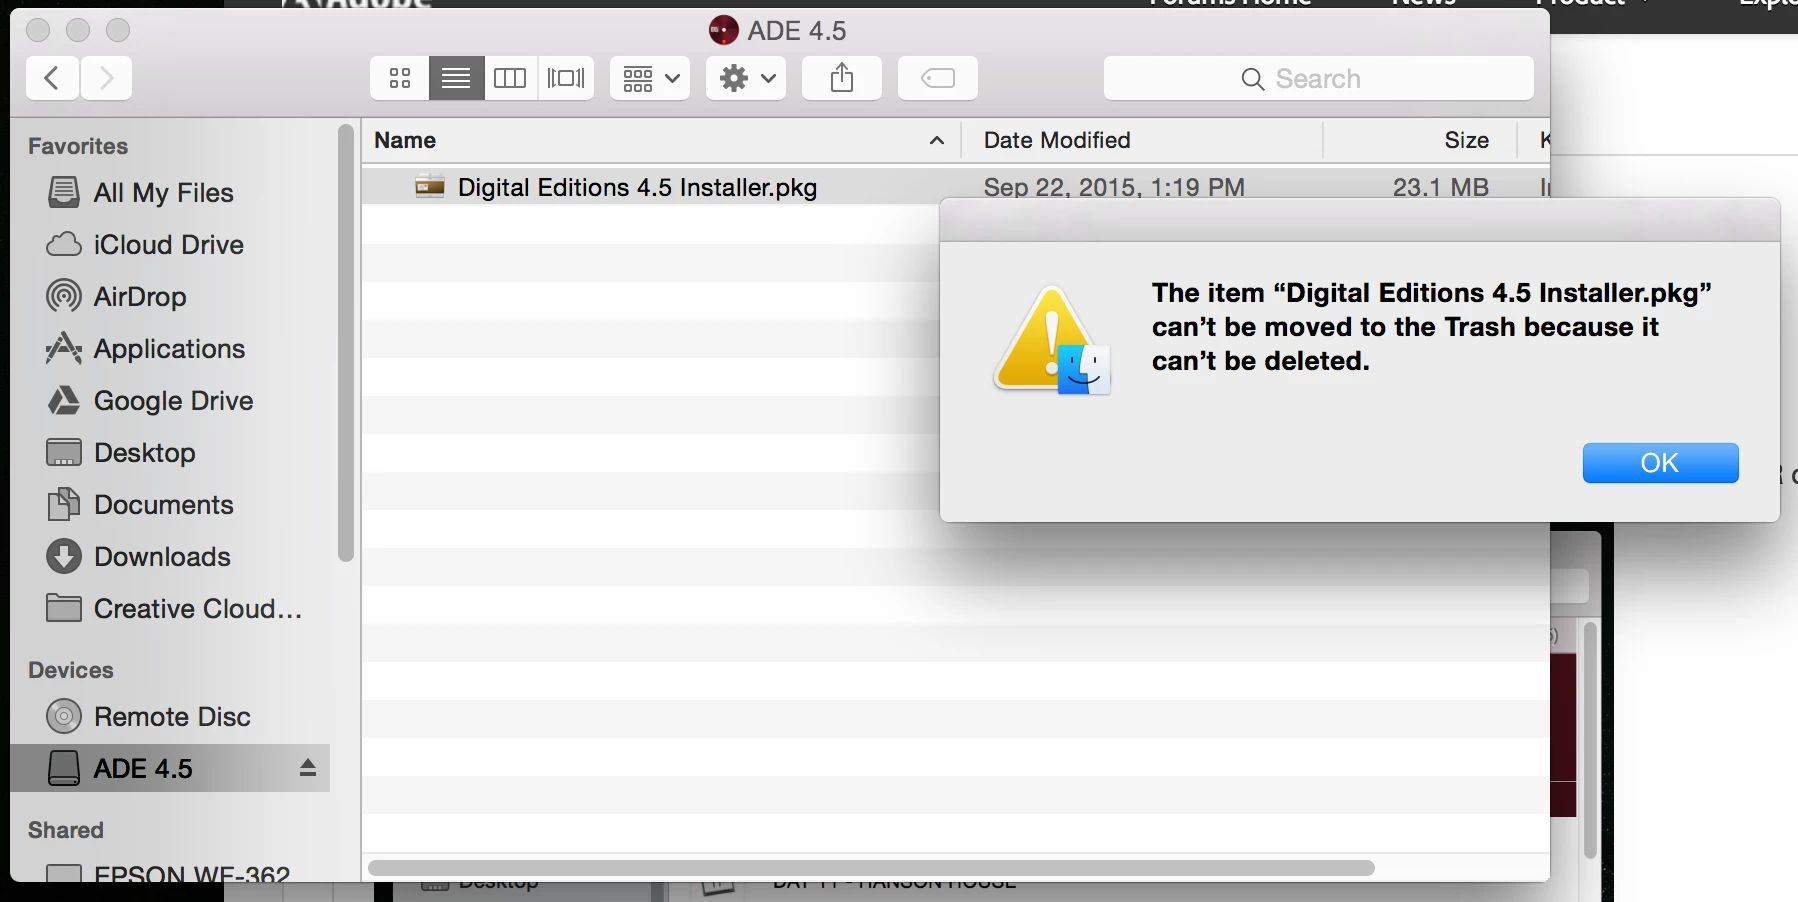Image resolution: width=1798 pixels, height=902 pixels.
Task: Switch to list view
Action: (x=456, y=78)
